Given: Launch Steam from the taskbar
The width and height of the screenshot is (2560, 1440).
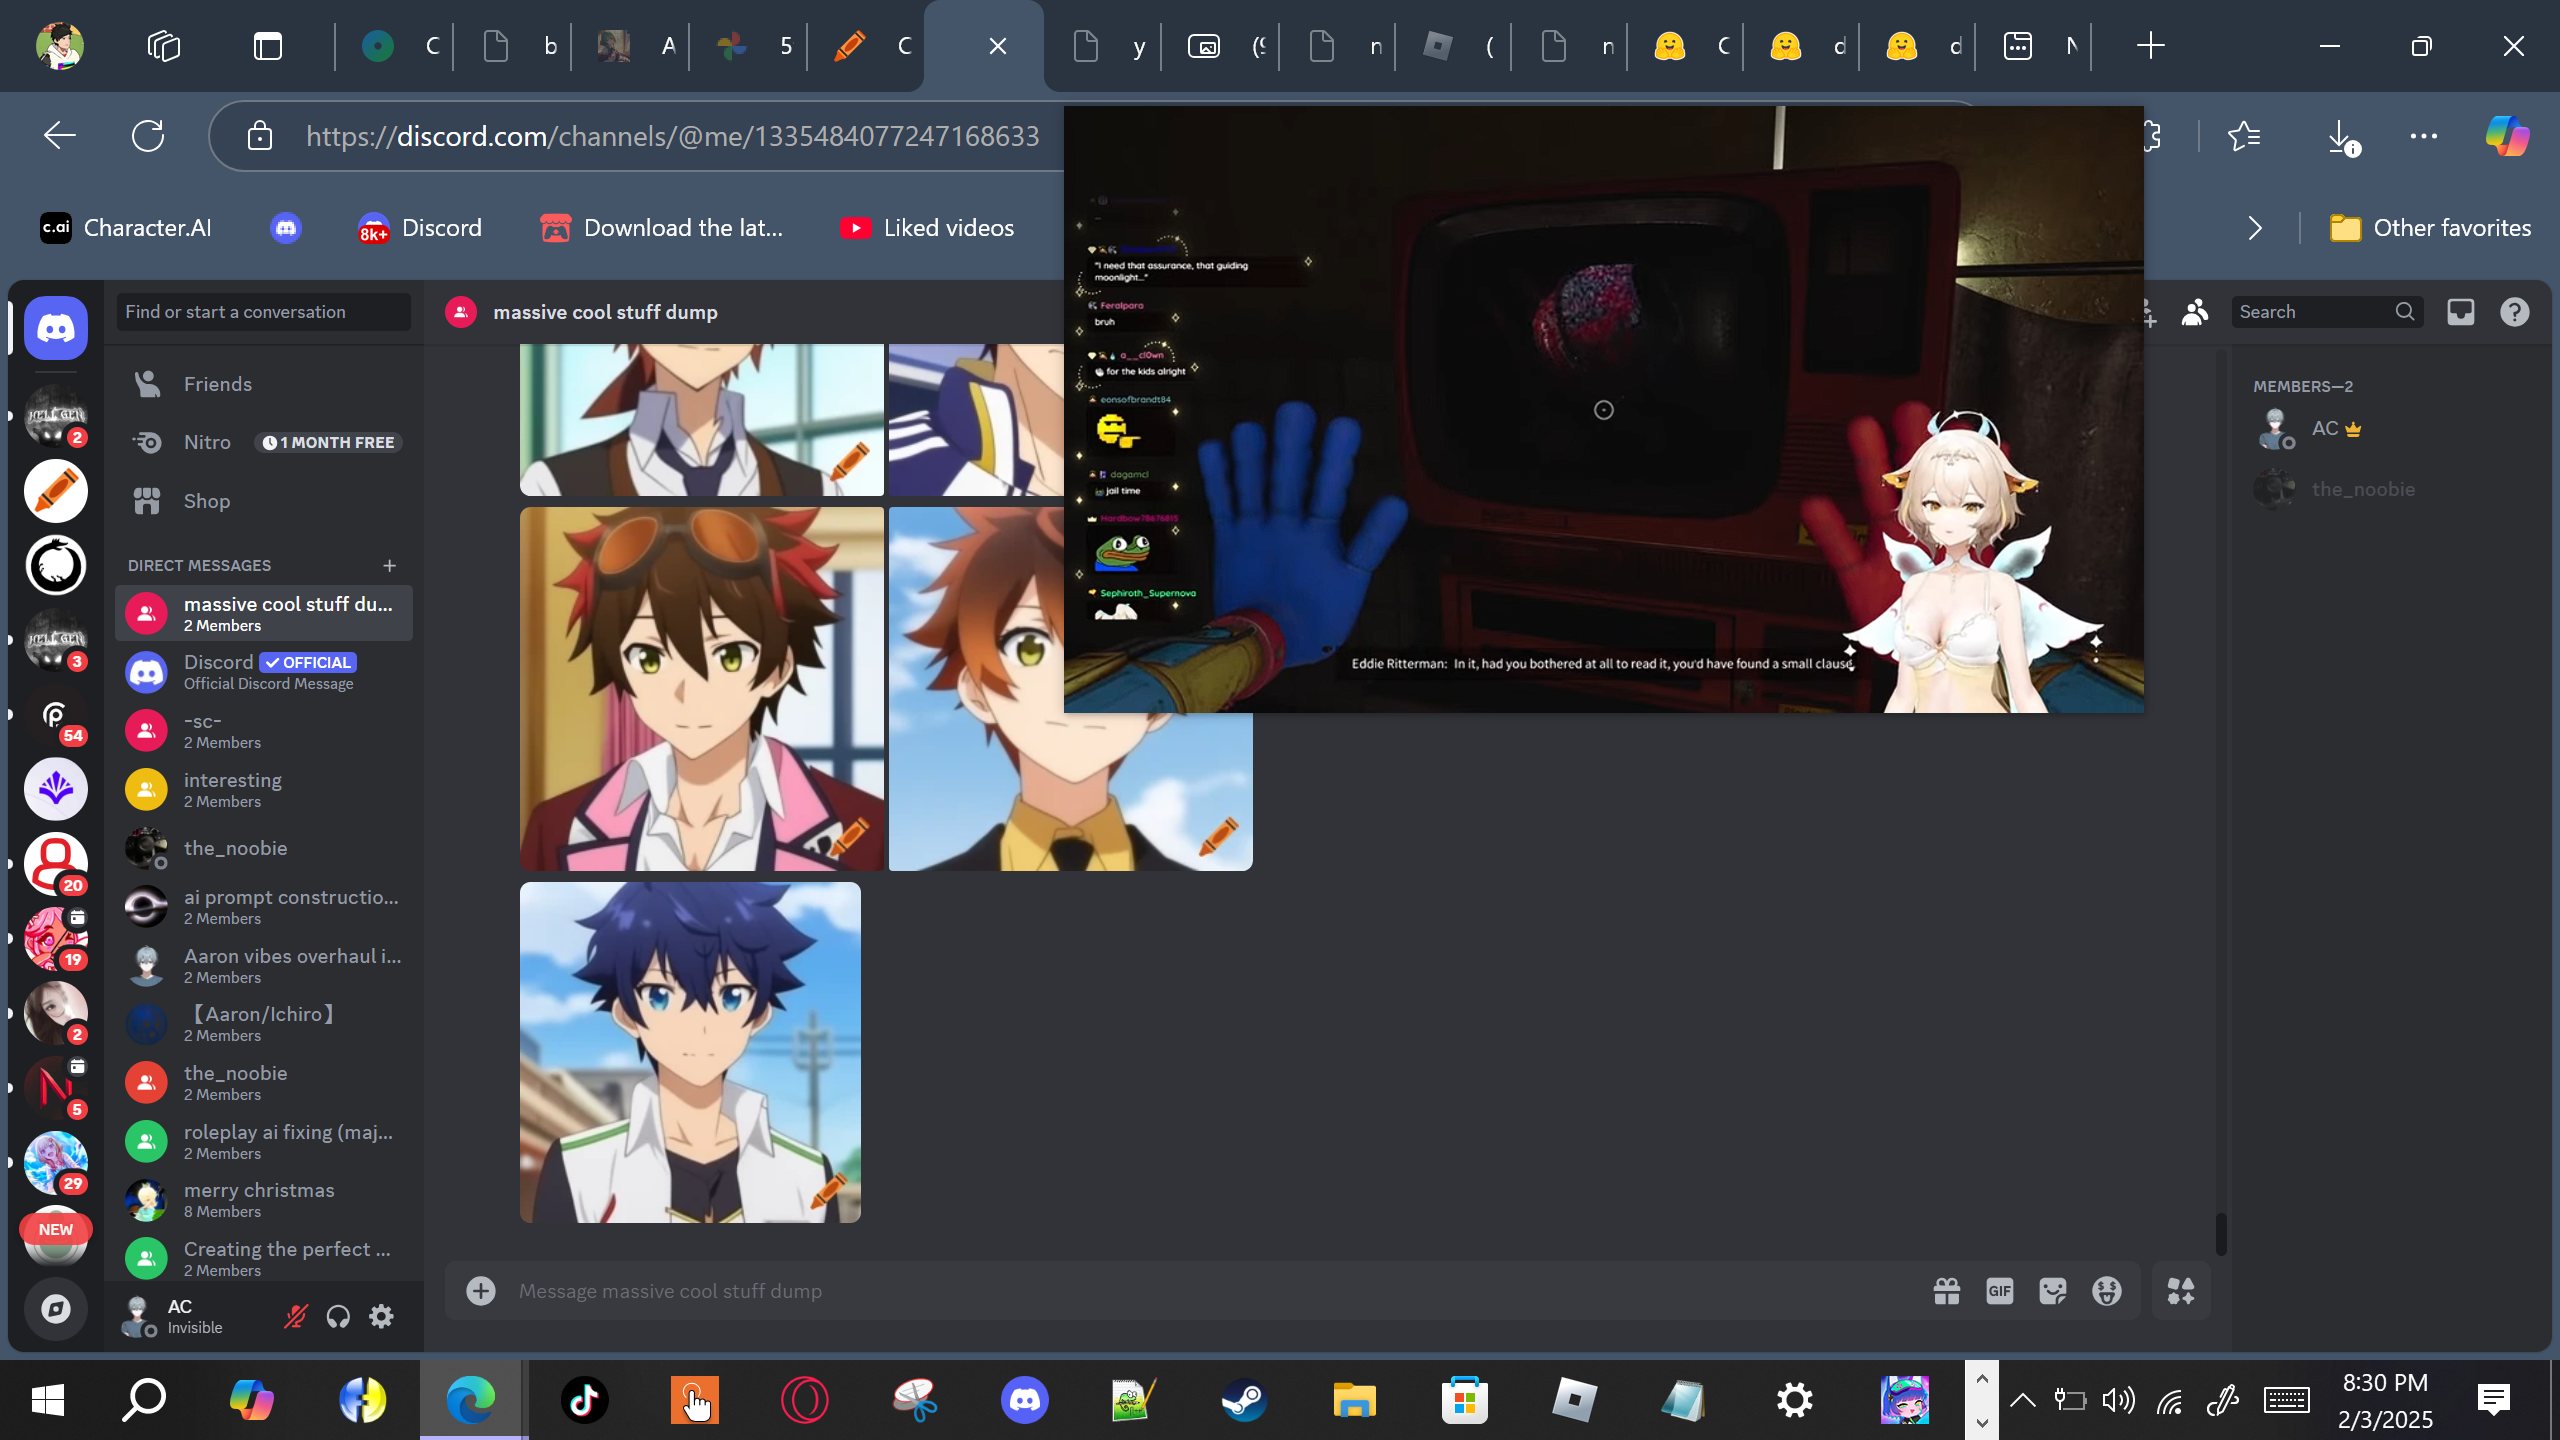Looking at the screenshot, I should pos(1244,1400).
